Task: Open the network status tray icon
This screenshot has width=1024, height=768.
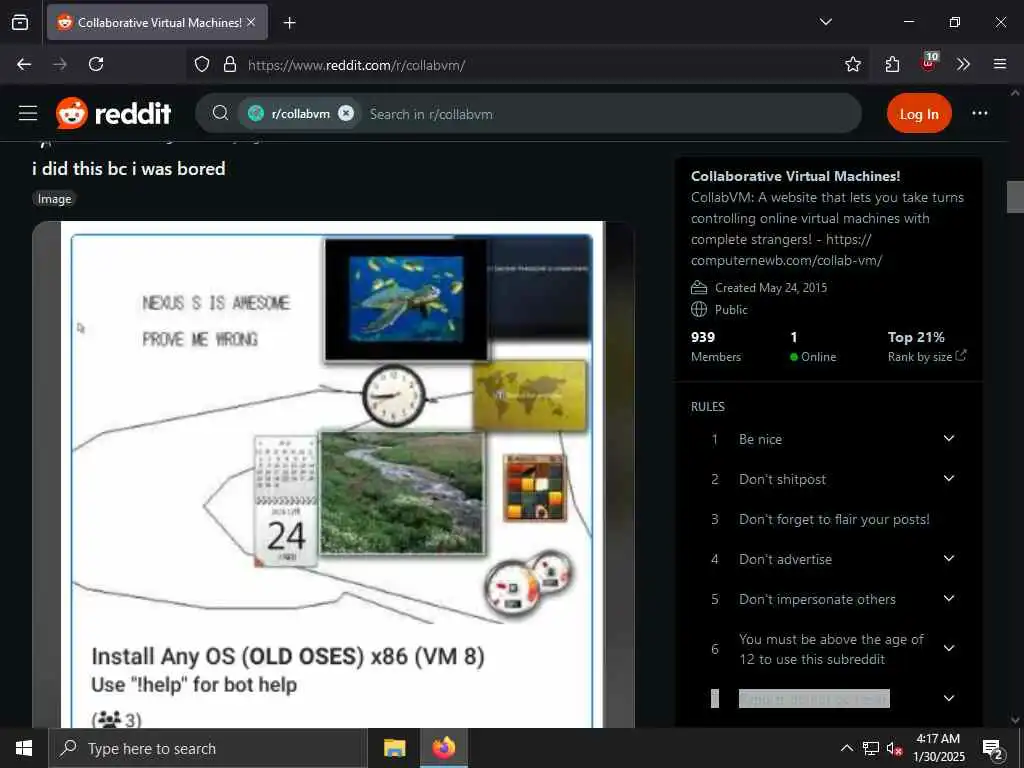Action: click(x=871, y=748)
